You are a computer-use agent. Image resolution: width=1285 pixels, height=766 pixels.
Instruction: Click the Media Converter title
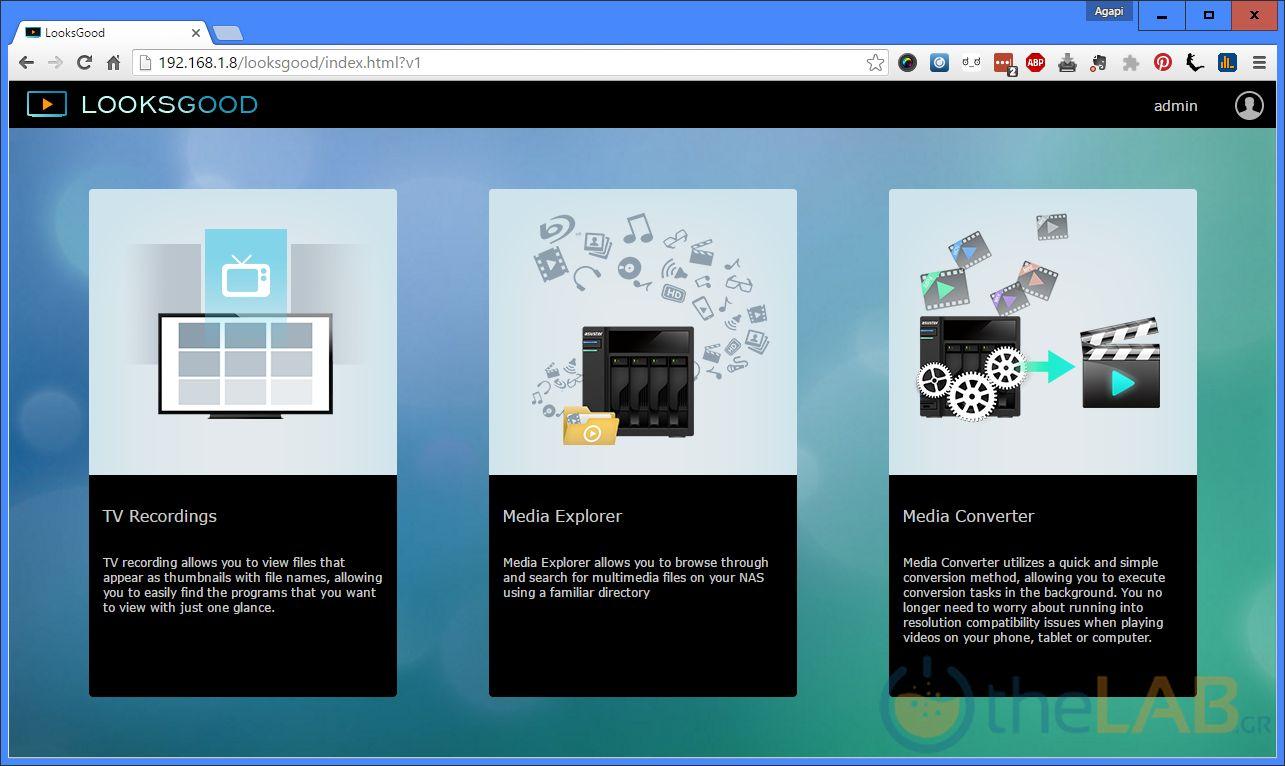click(x=968, y=516)
